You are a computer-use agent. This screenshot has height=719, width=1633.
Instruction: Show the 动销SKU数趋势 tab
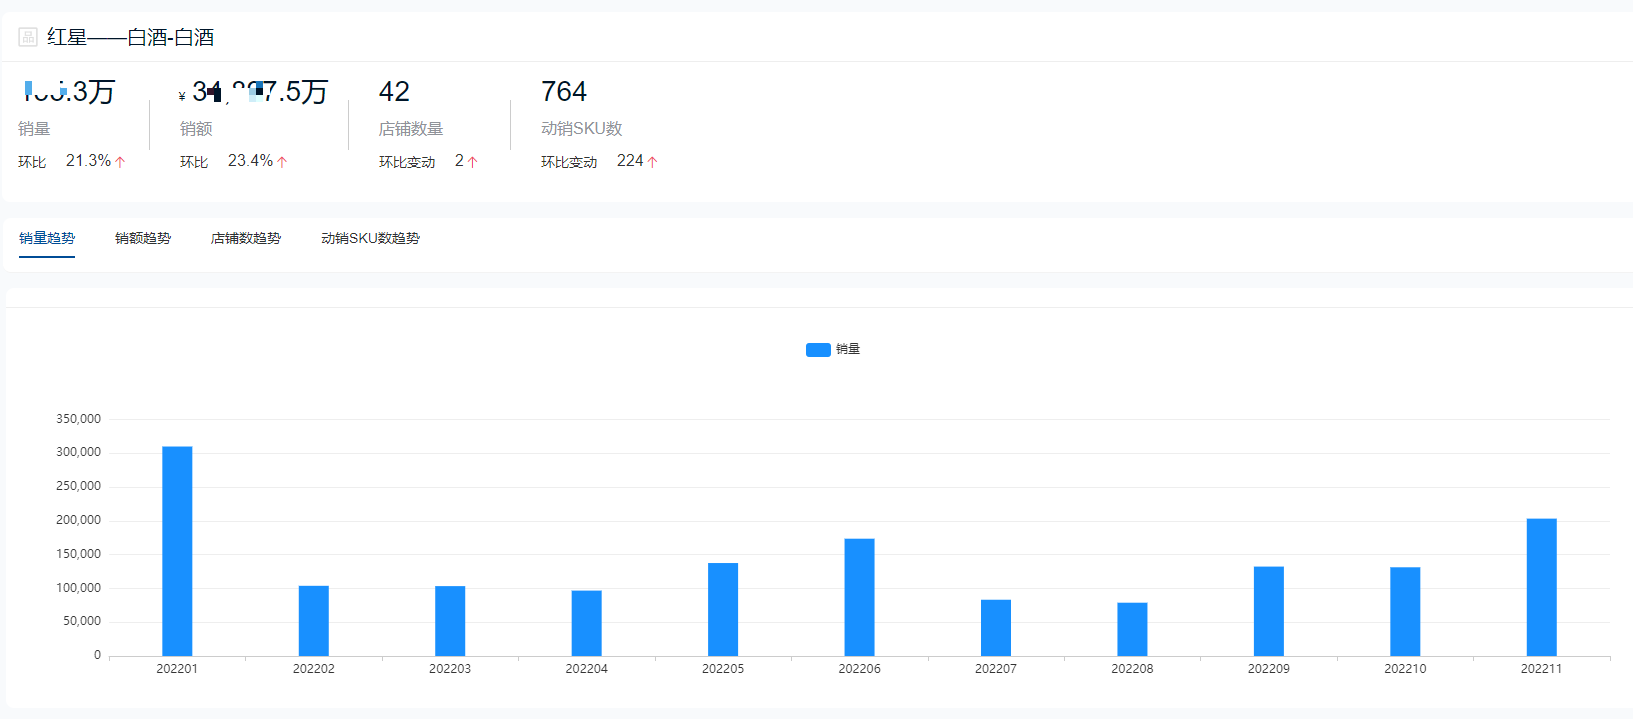tap(370, 238)
